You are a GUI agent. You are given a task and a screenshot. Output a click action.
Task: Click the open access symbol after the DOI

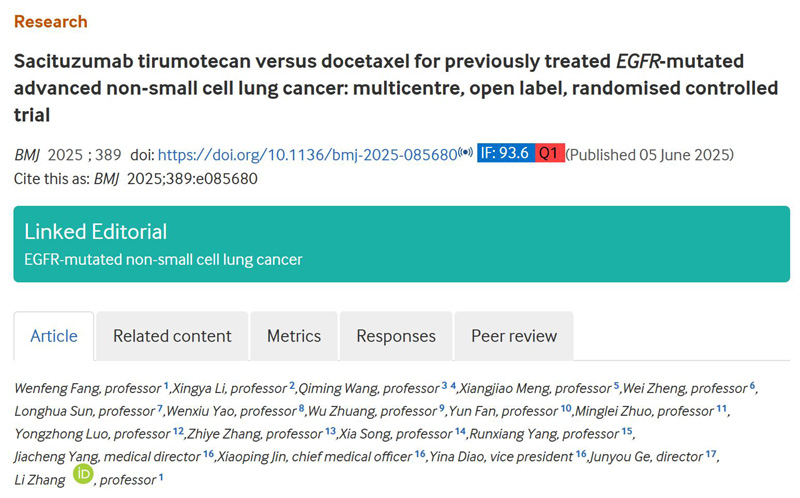pos(465,154)
